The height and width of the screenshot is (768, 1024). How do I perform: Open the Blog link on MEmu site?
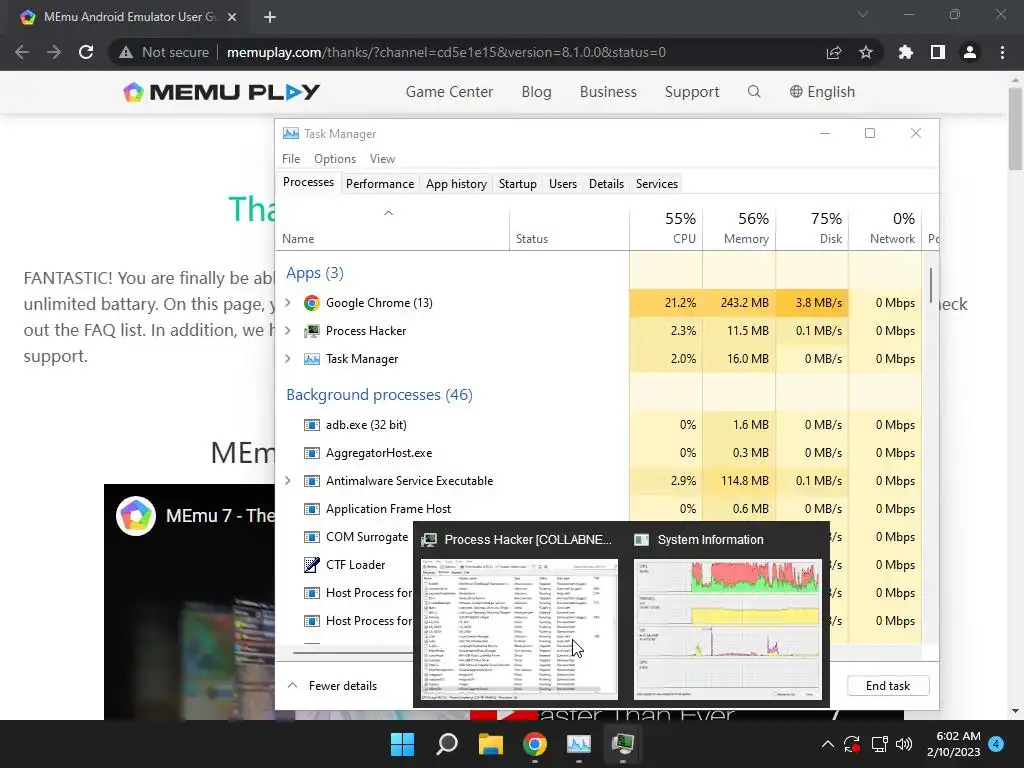click(x=536, y=92)
